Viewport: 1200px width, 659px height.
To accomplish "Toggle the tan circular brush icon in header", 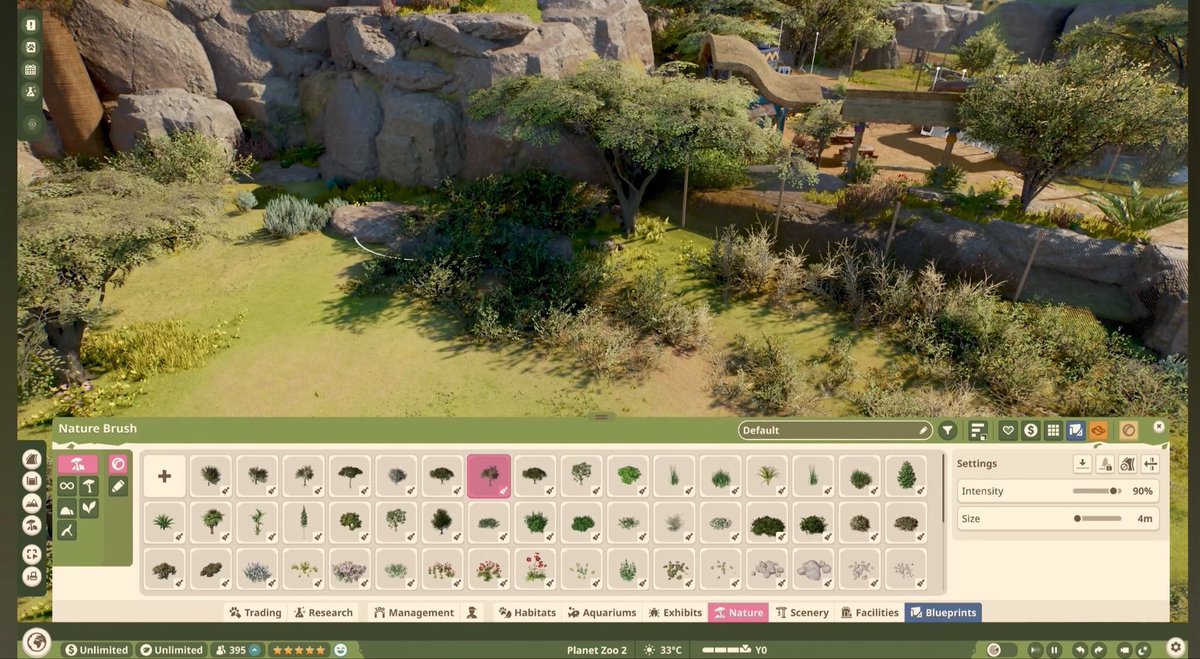I will [x=1128, y=430].
